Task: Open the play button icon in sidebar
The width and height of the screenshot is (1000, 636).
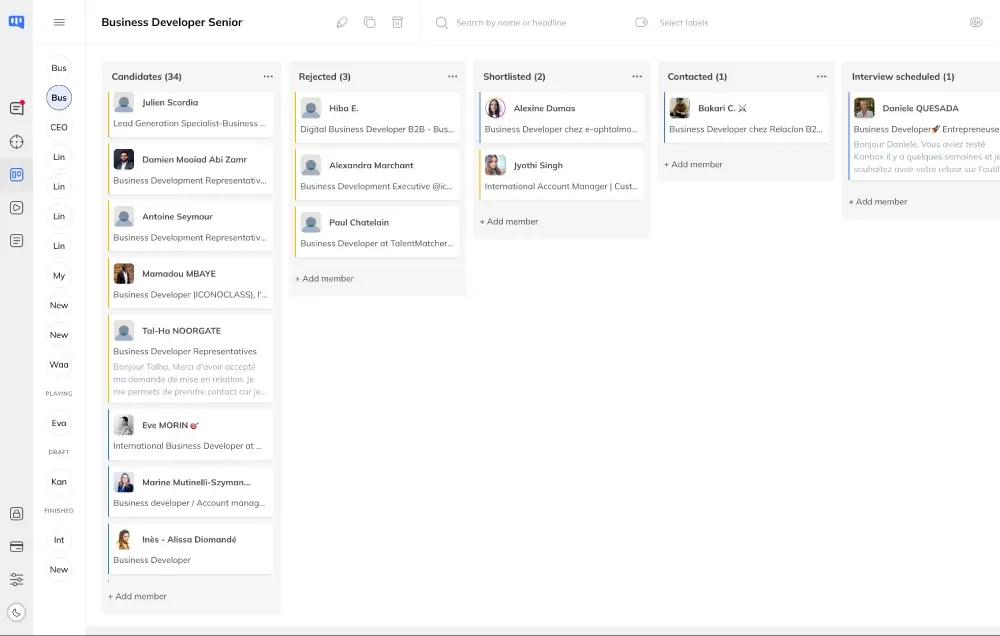Action: (17, 208)
